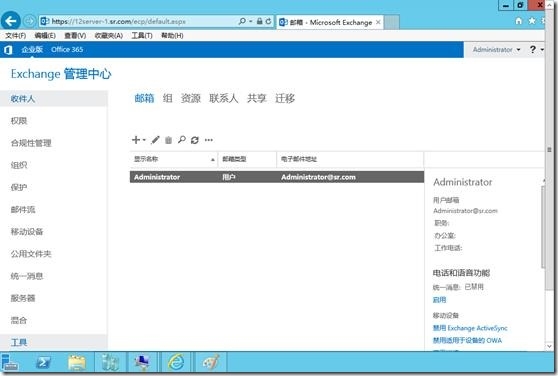Click the disable Exchange ActiveSync link

(x=470, y=328)
